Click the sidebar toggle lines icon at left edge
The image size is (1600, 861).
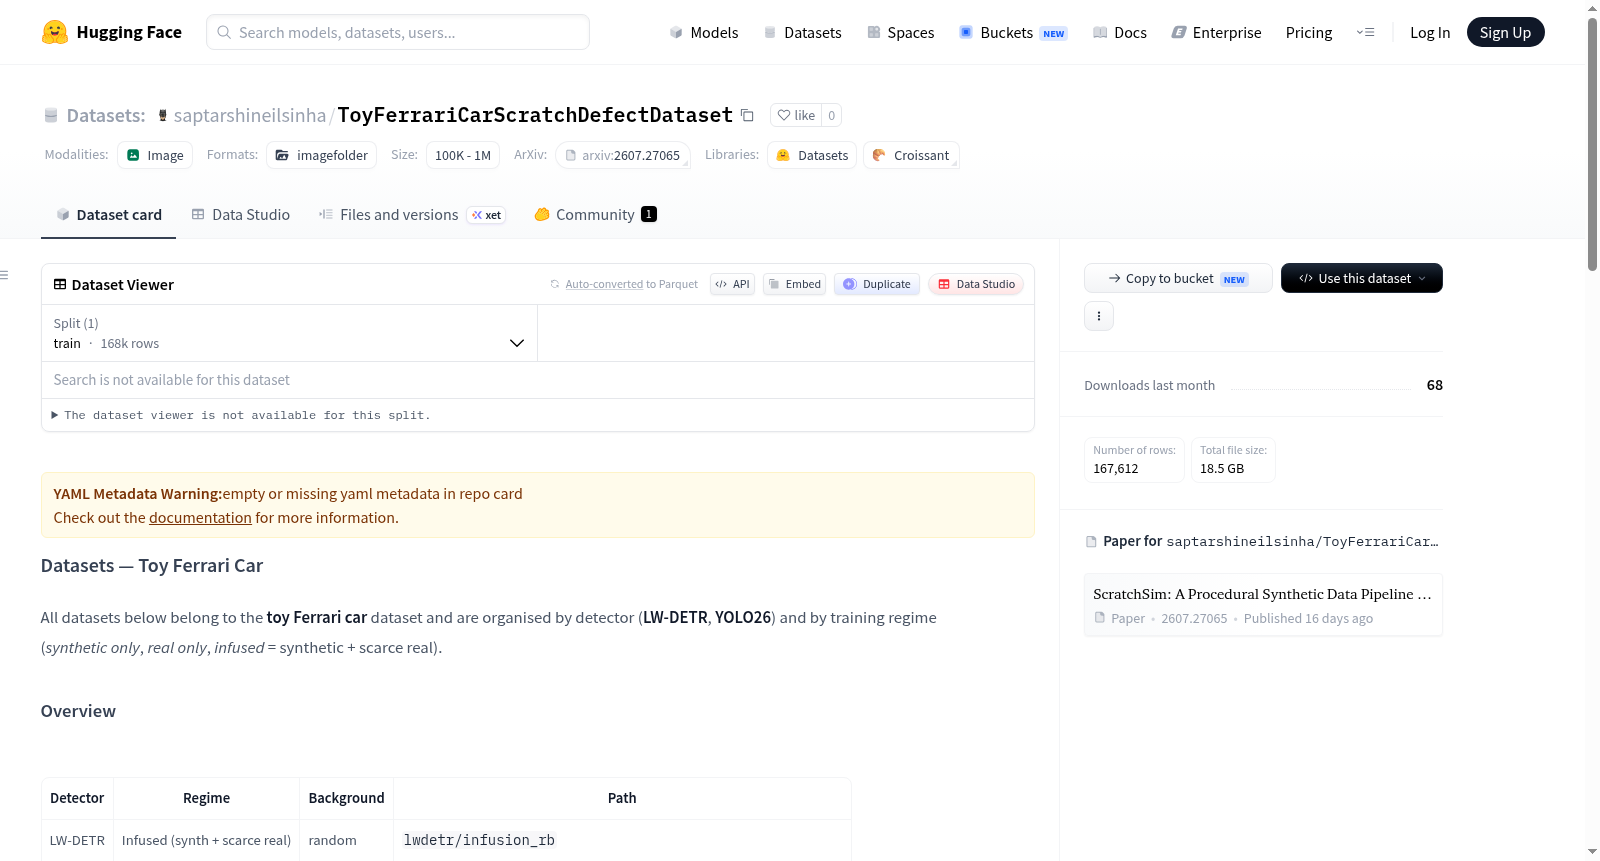coord(4,275)
